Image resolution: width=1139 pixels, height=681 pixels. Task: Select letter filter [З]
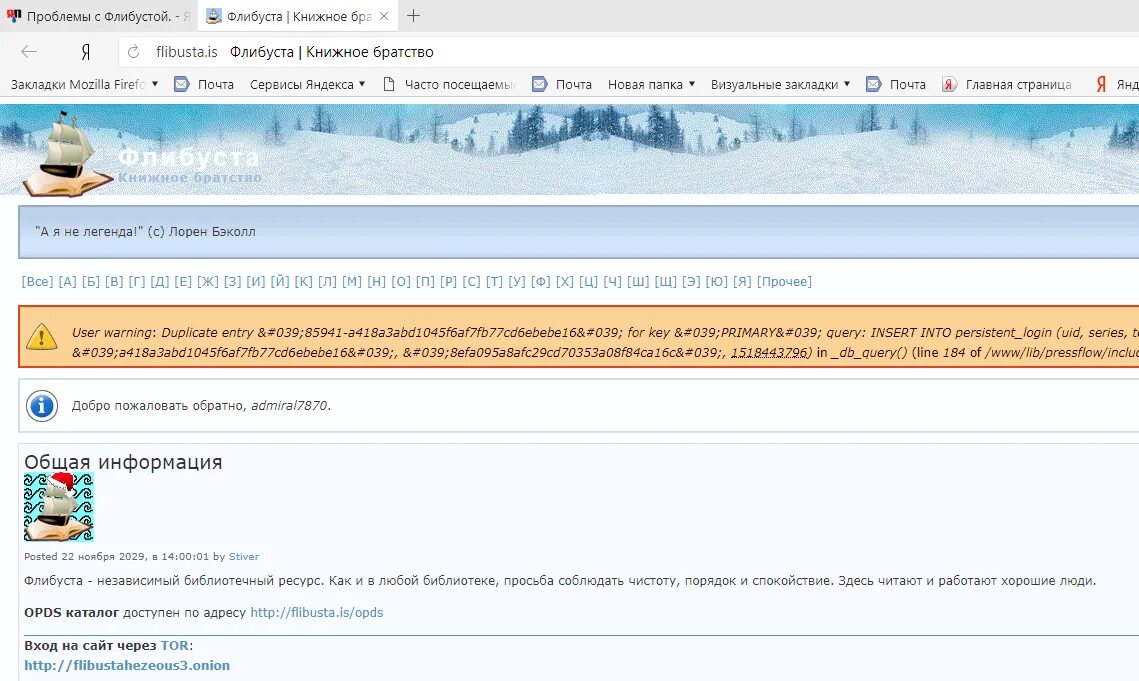[x=232, y=281]
